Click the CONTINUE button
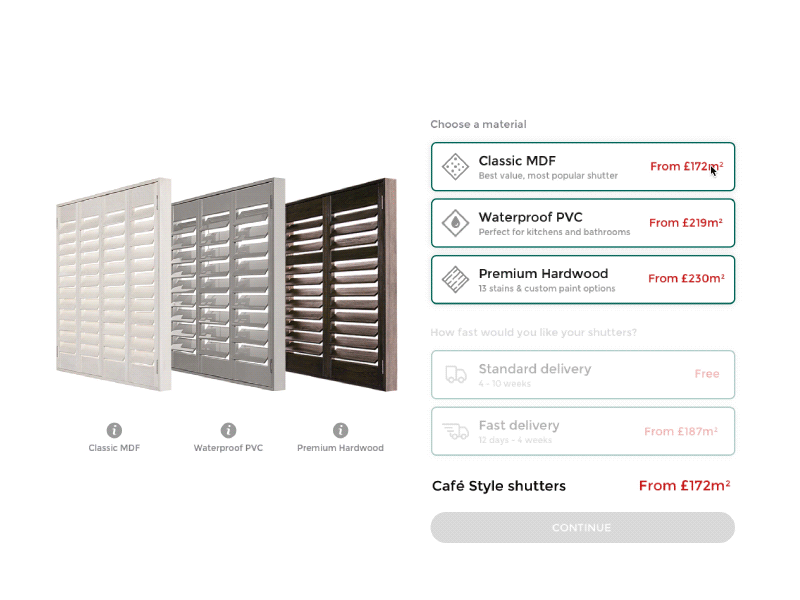Screen dimensions: 800x600 tap(582, 527)
